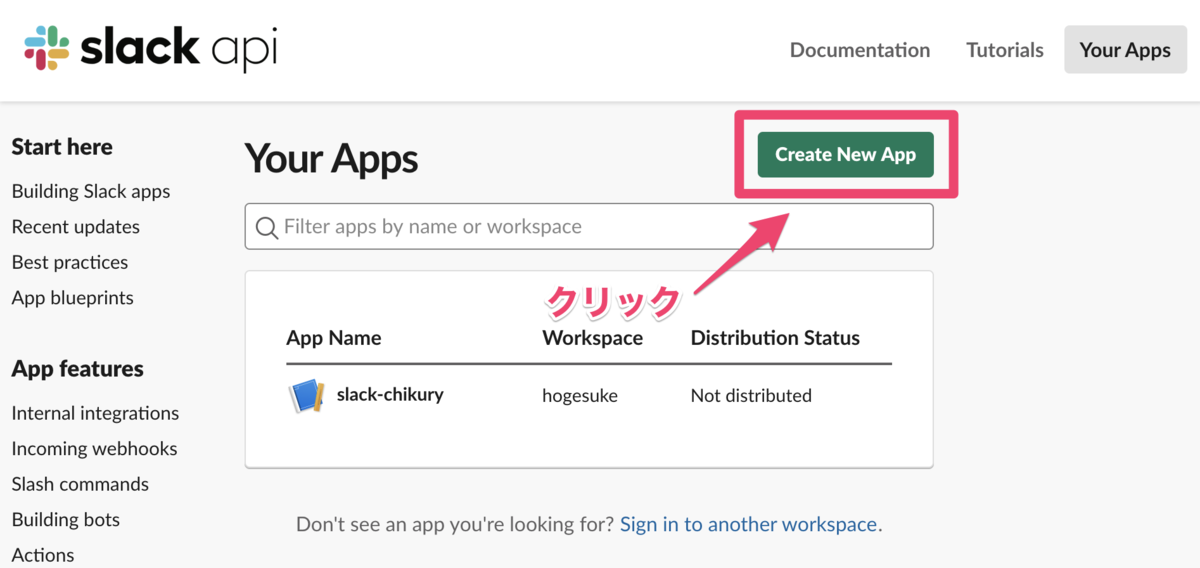Click the App features sidebar heading
The image size is (1200, 568).
click(78, 369)
